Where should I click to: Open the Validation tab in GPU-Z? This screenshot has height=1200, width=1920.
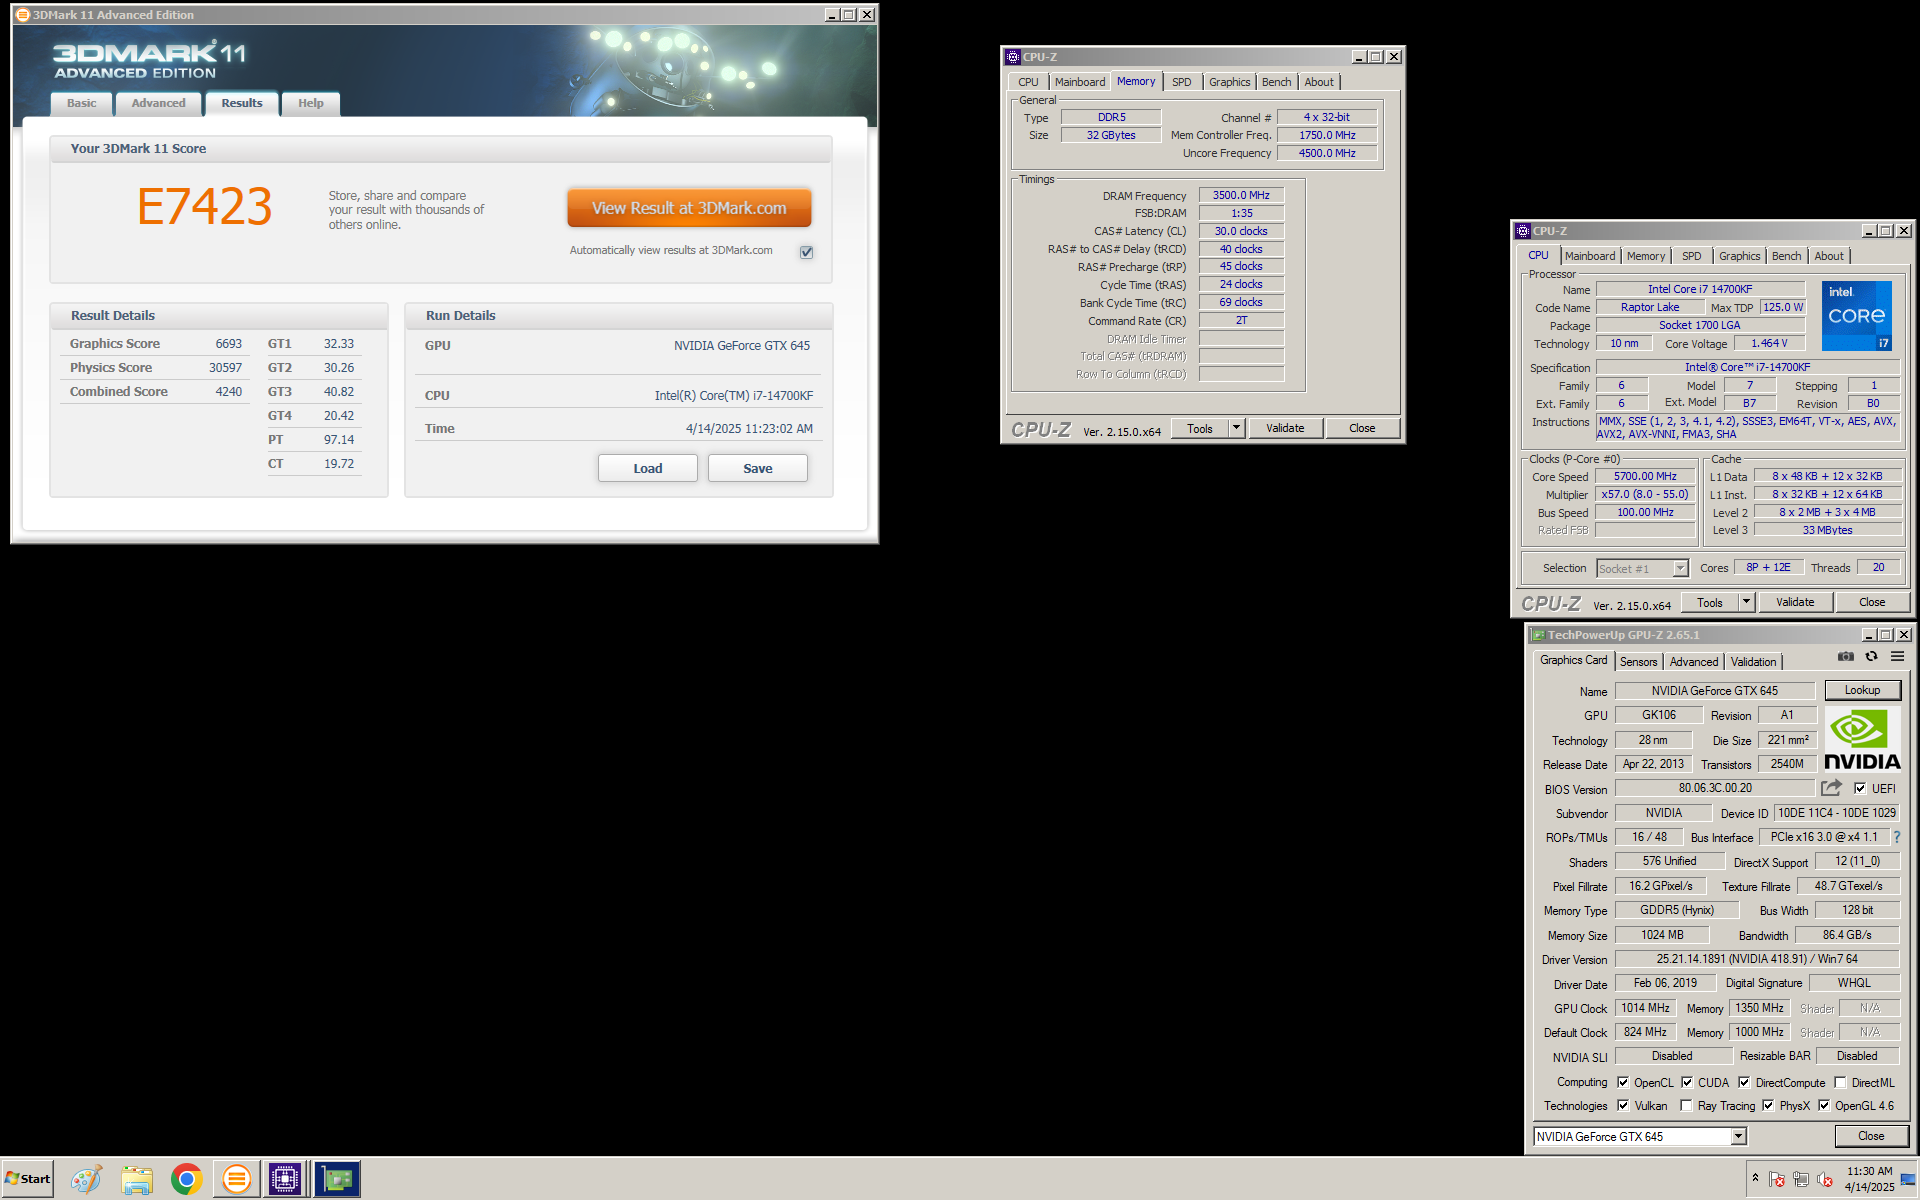click(x=1753, y=662)
